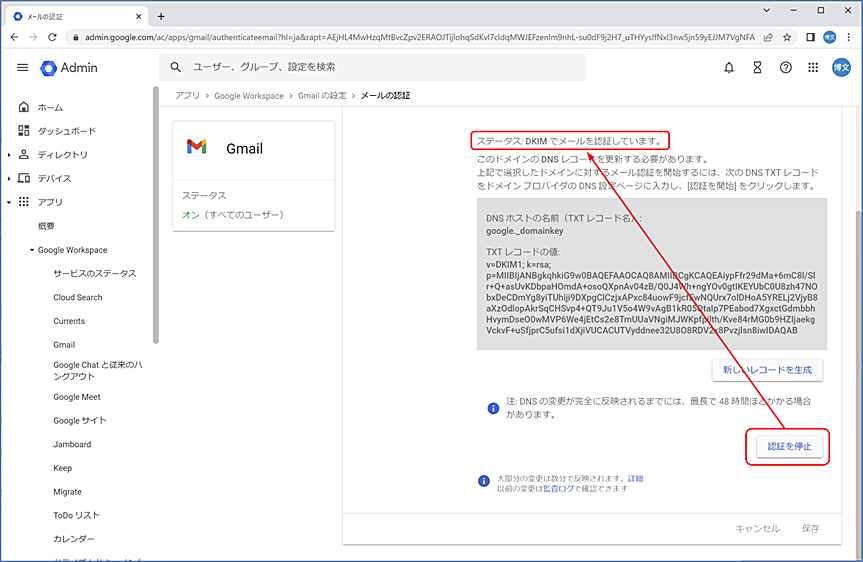Collapse the アプリ section arrow

[x=9, y=203]
